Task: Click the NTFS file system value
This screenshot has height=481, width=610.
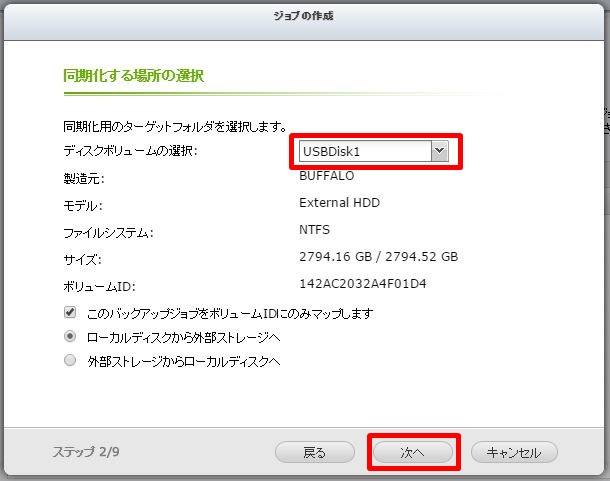Action: point(314,230)
